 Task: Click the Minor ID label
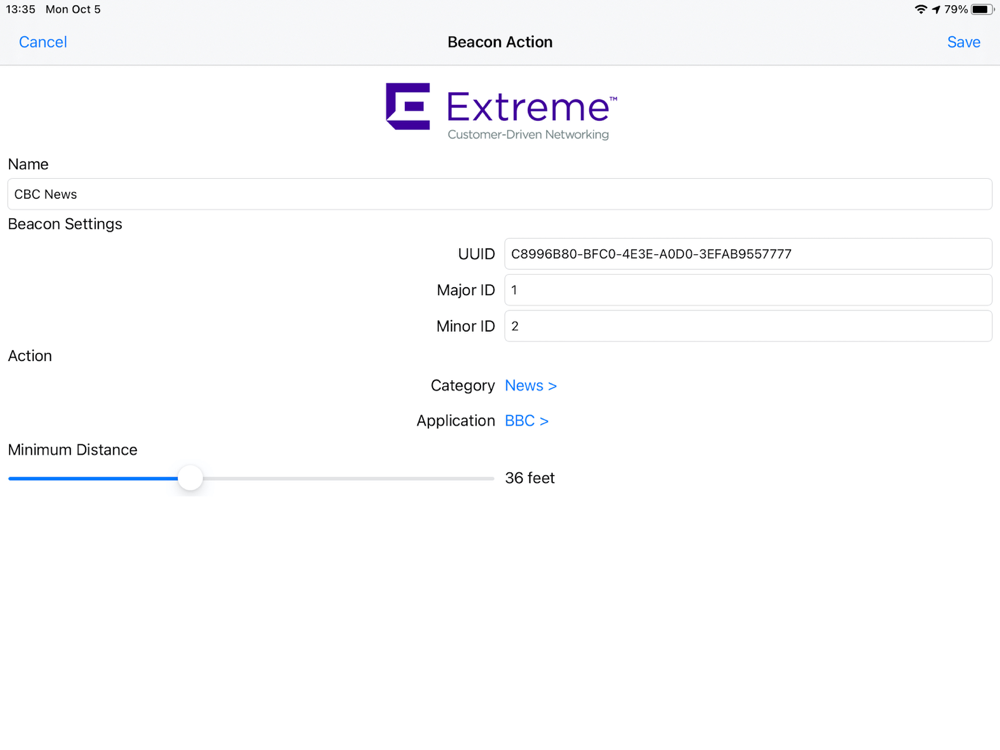tap(466, 326)
